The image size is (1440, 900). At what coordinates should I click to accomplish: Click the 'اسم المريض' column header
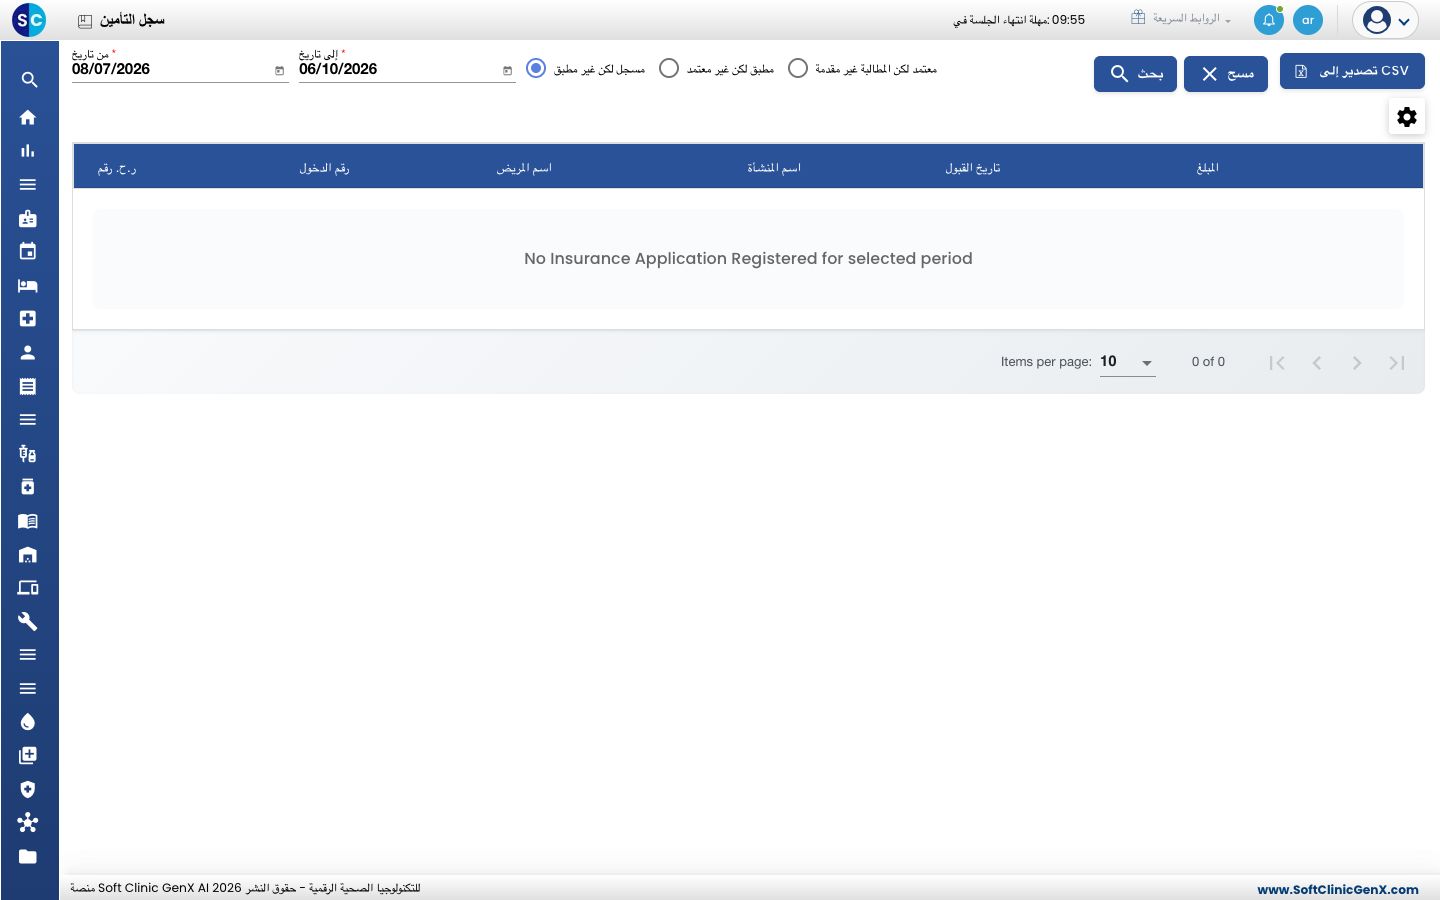tap(524, 168)
